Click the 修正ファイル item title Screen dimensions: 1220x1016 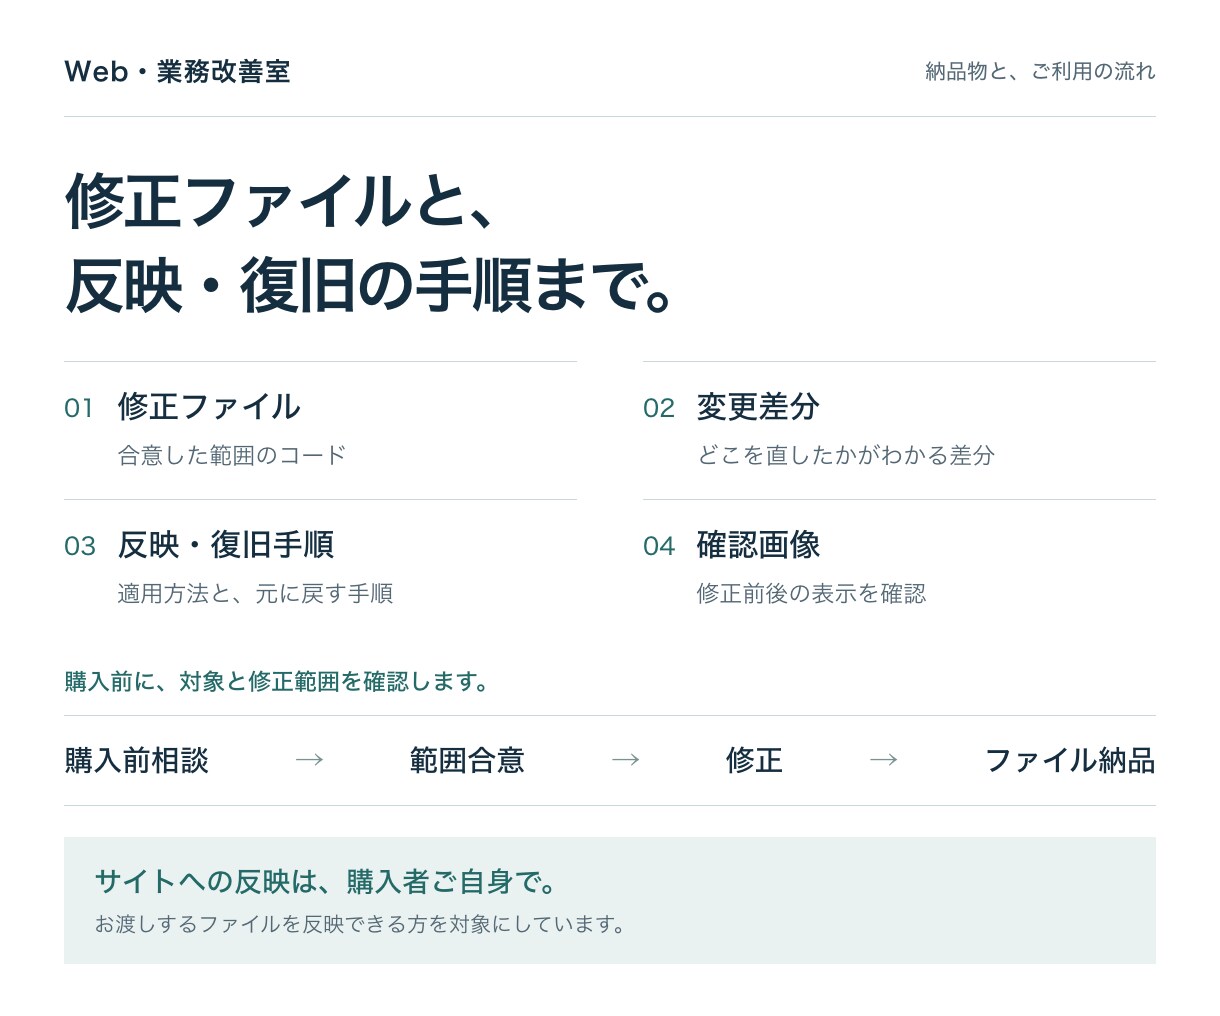point(209,407)
